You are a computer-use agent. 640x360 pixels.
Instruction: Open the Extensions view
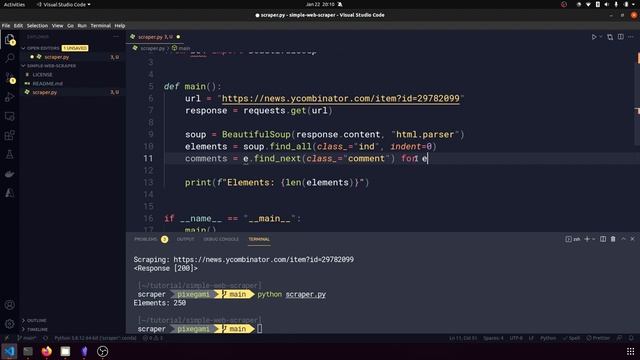10,136
